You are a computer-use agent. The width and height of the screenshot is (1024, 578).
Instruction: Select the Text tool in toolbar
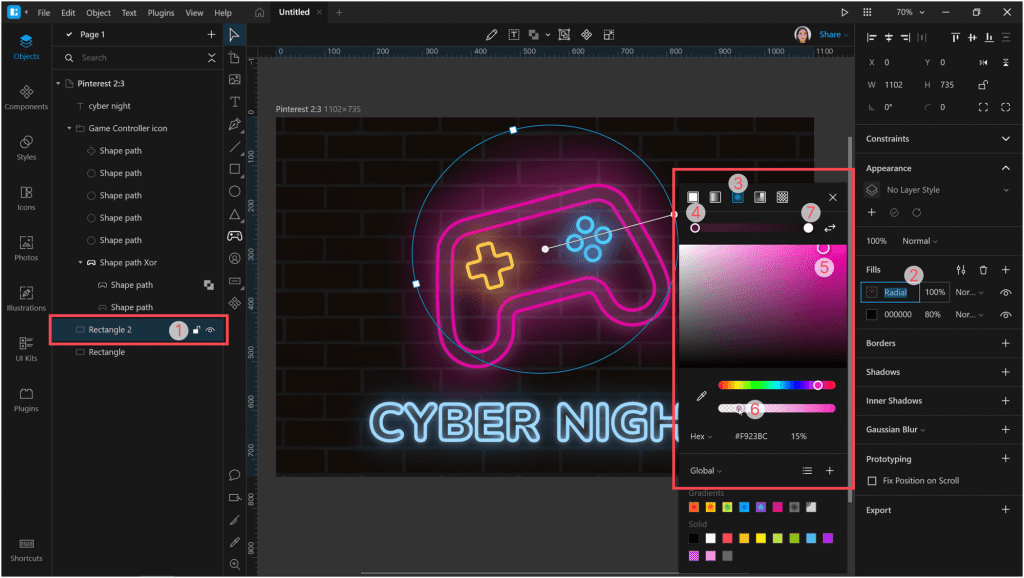coord(234,102)
